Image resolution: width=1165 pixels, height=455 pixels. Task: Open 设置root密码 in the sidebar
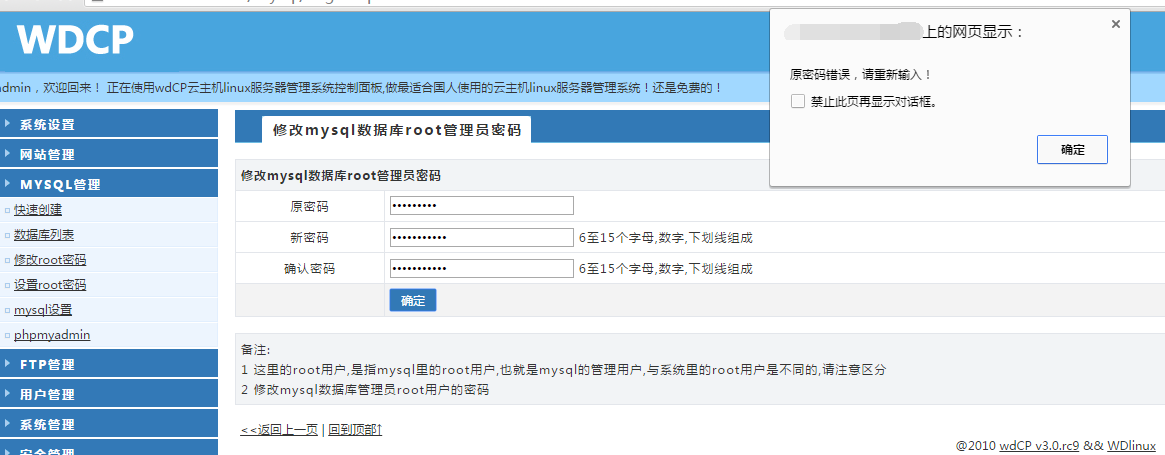(x=50, y=285)
